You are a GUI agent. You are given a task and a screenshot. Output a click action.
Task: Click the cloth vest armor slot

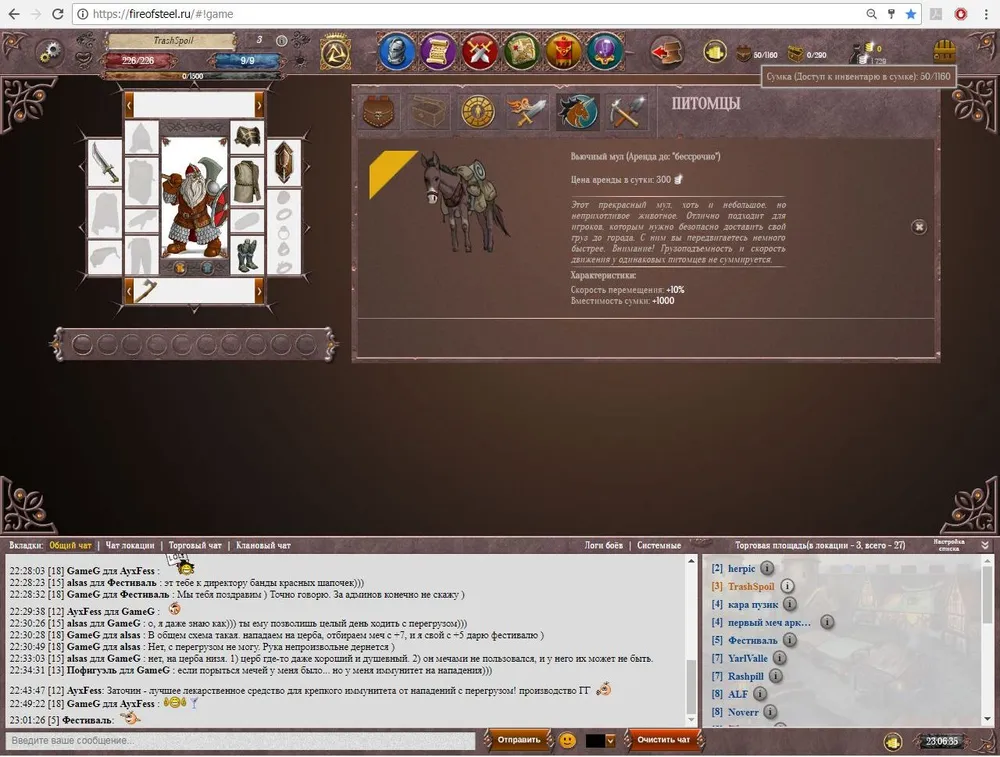click(247, 181)
